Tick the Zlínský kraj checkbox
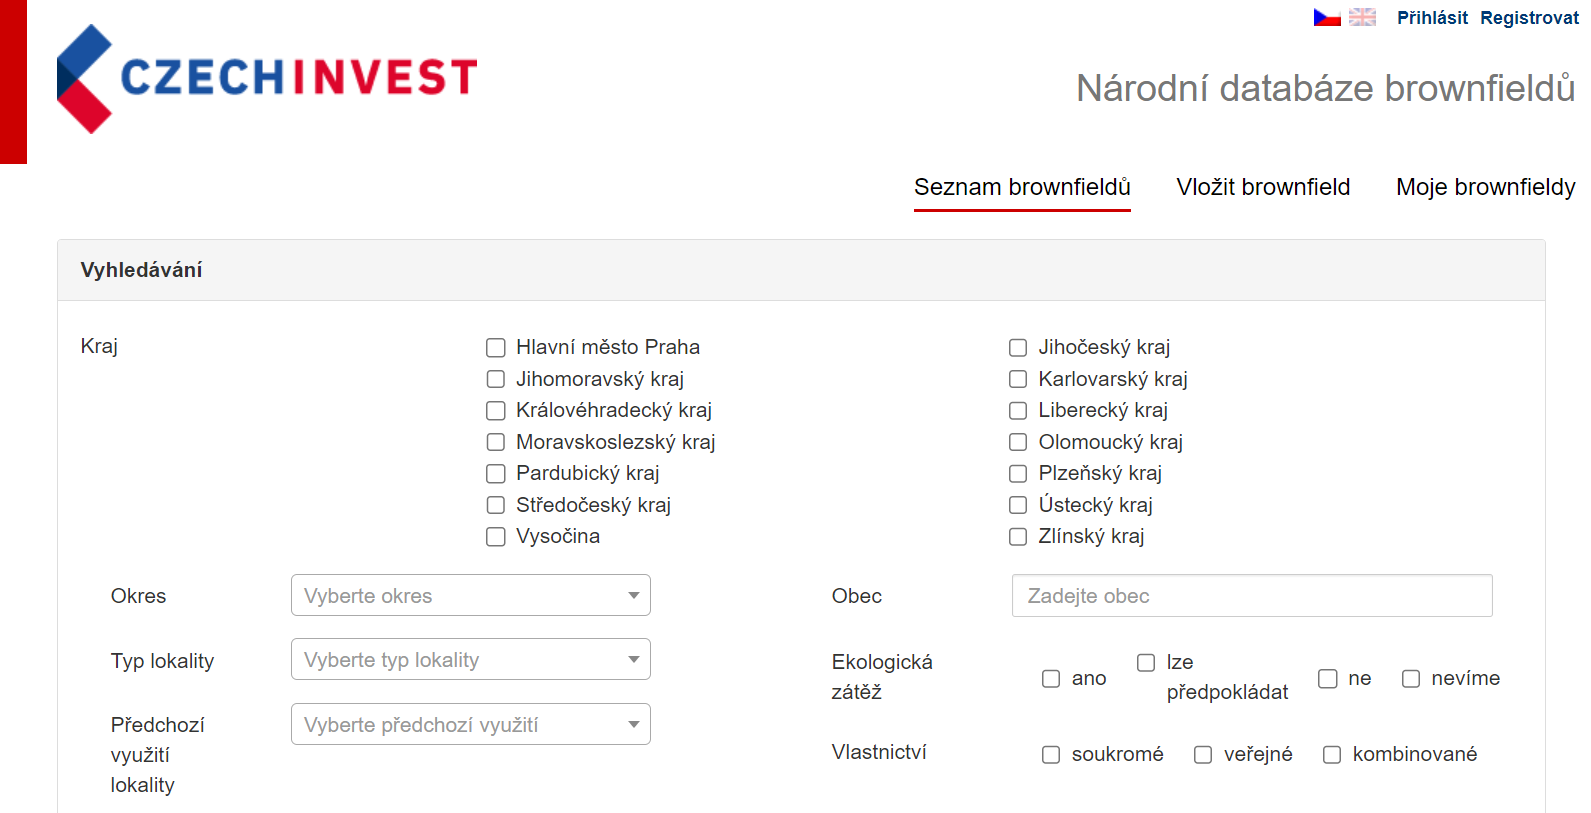 coord(1018,537)
